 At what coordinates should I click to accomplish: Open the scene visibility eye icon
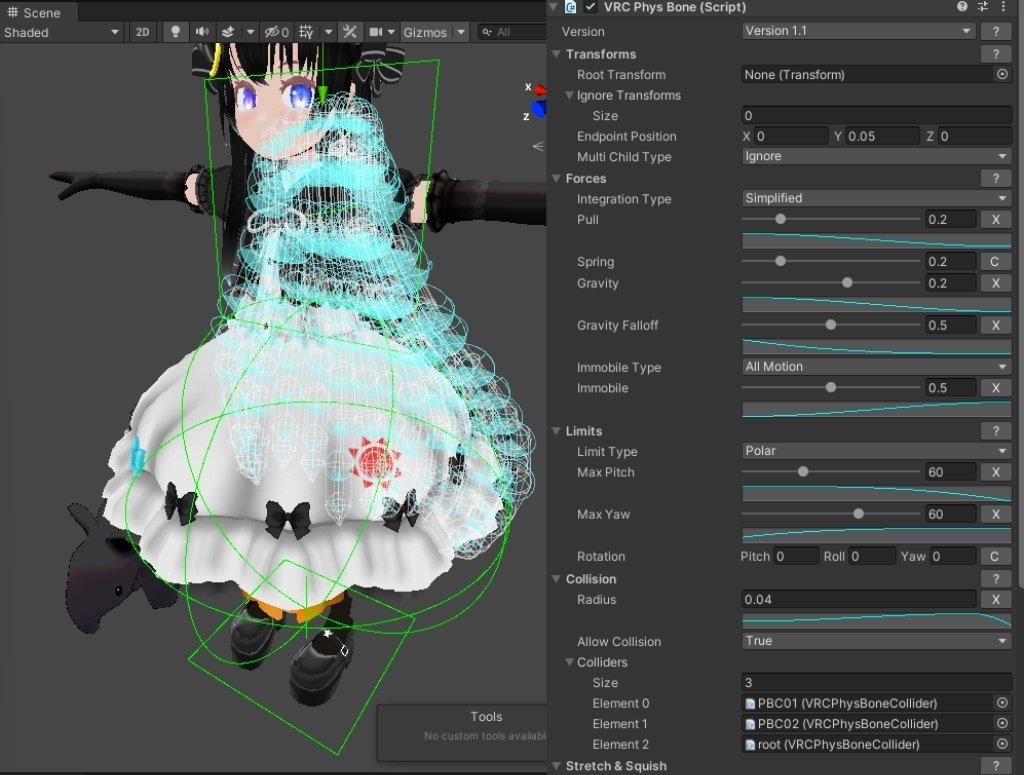pyautogui.click(x=273, y=31)
